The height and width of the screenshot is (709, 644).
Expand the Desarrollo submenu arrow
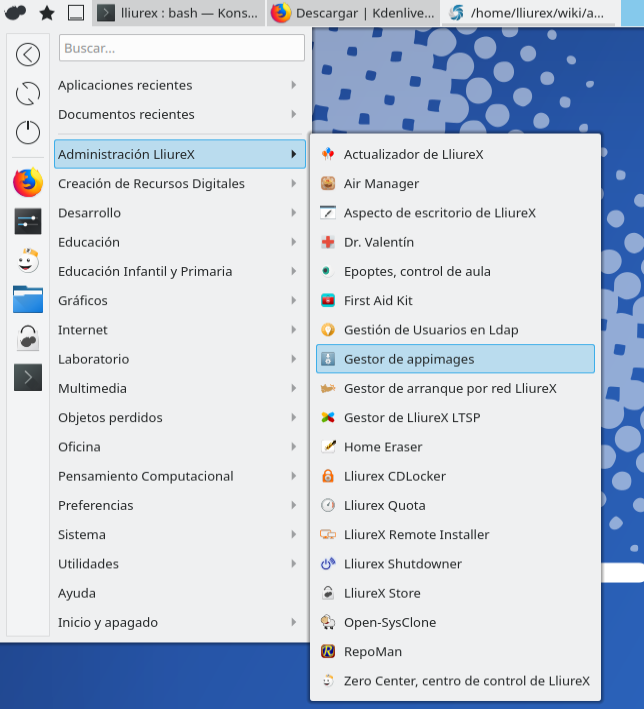coord(294,213)
